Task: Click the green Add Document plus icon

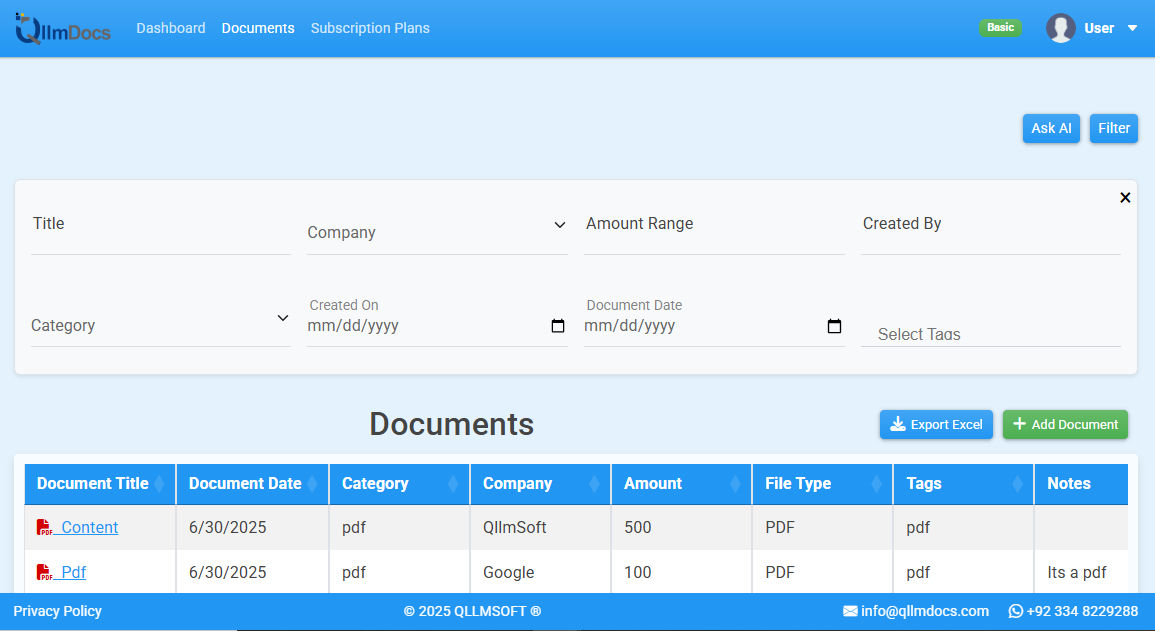Action: [1019, 424]
